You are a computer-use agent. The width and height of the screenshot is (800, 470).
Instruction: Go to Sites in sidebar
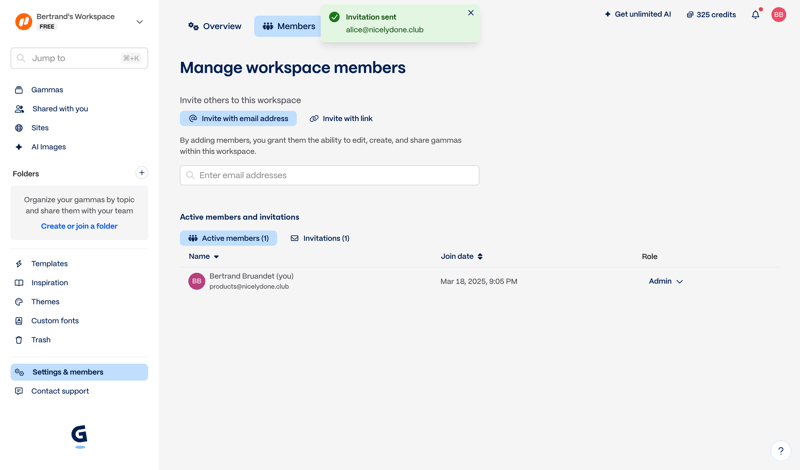[x=40, y=128]
